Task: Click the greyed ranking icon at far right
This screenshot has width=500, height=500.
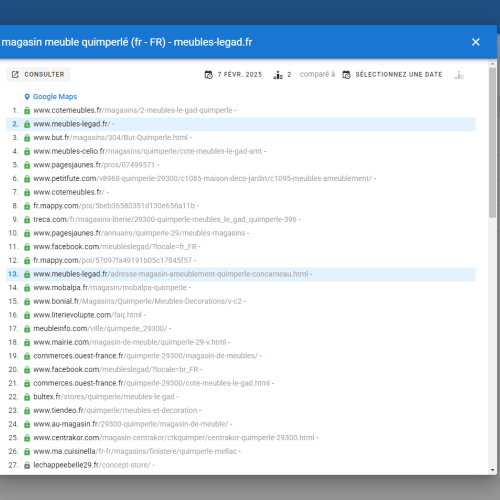Action: pyautogui.click(x=459, y=75)
